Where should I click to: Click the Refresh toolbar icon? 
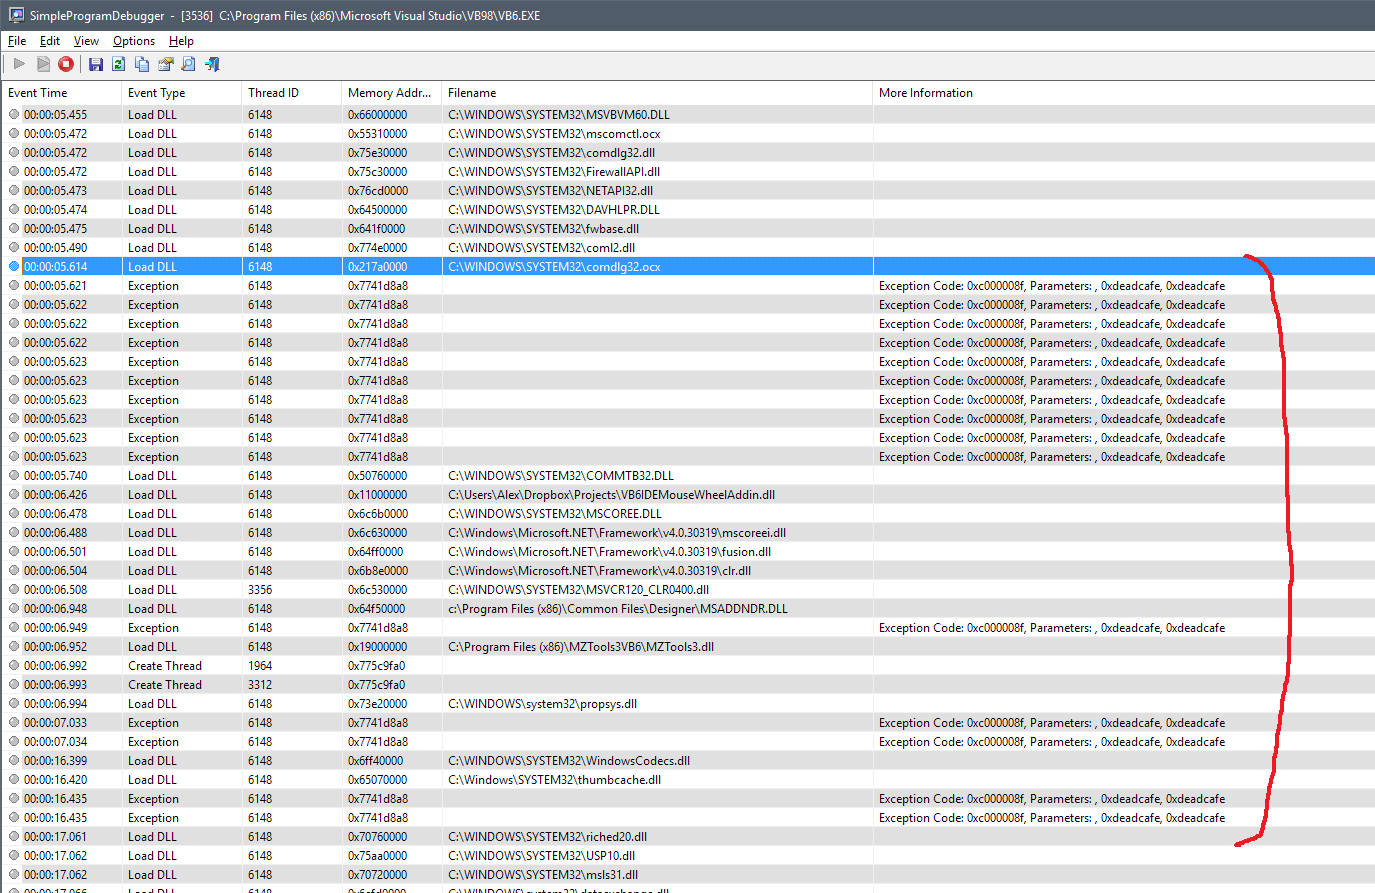tap(119, 64)
